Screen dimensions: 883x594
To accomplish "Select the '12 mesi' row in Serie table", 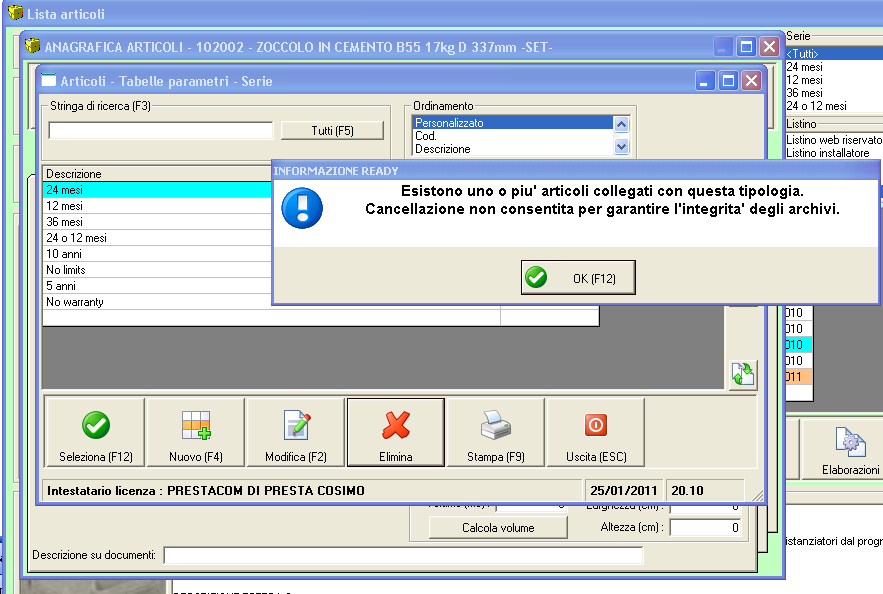I will point(157,206).
